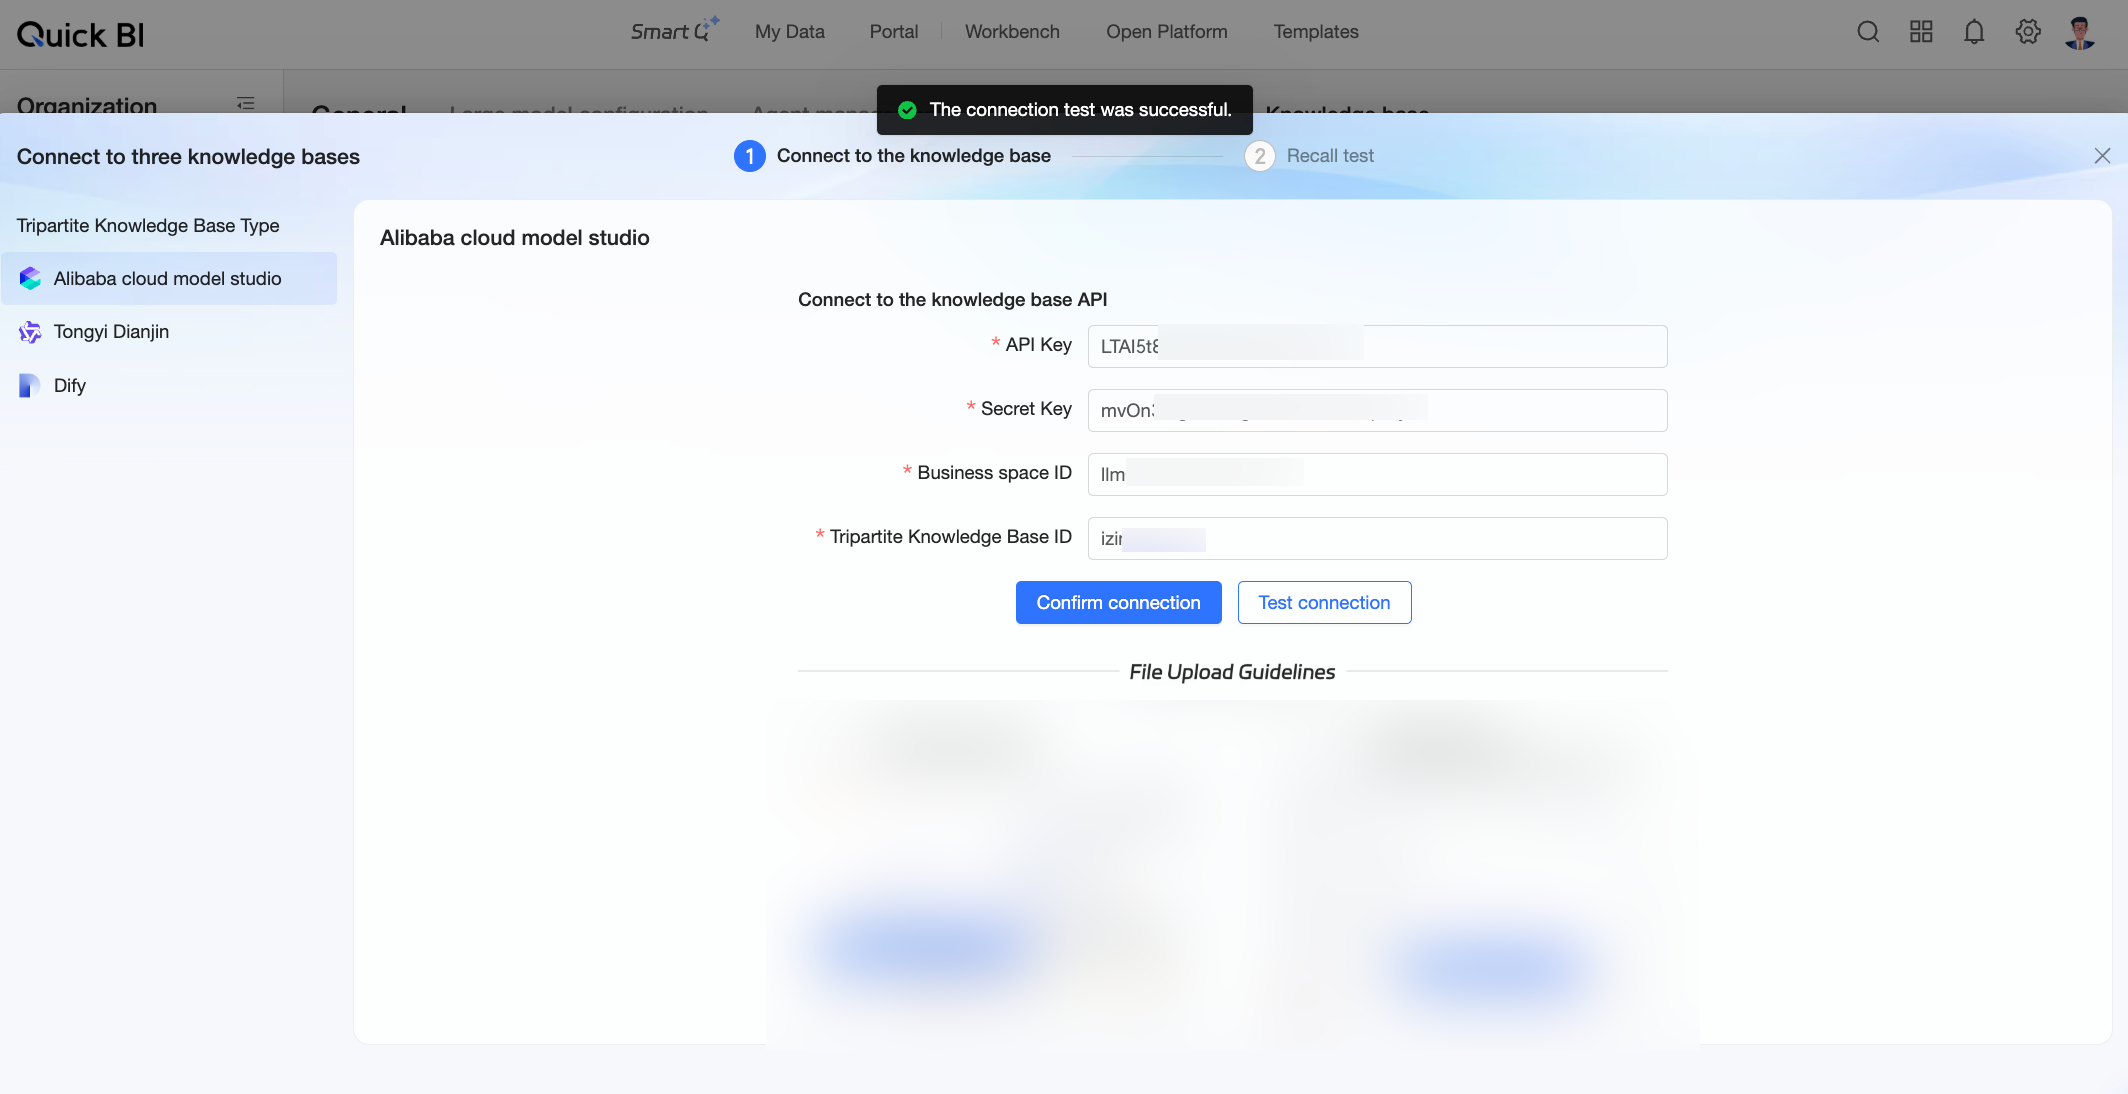Click the Tripartite Knowledge Base Type label
2128x1094 pixels.
point(148,226)
